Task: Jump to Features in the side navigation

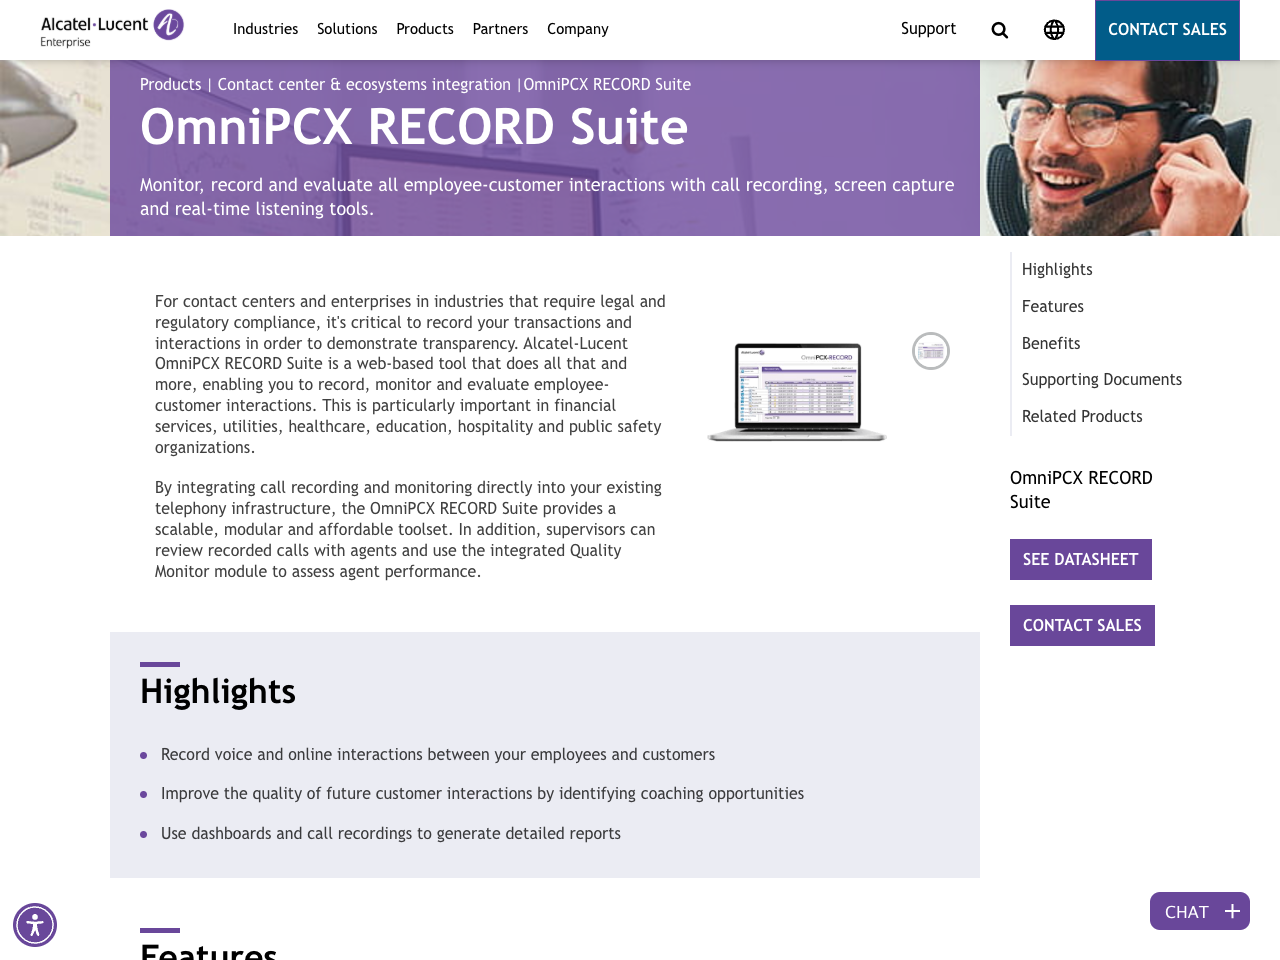Action: coord(1053,307)
